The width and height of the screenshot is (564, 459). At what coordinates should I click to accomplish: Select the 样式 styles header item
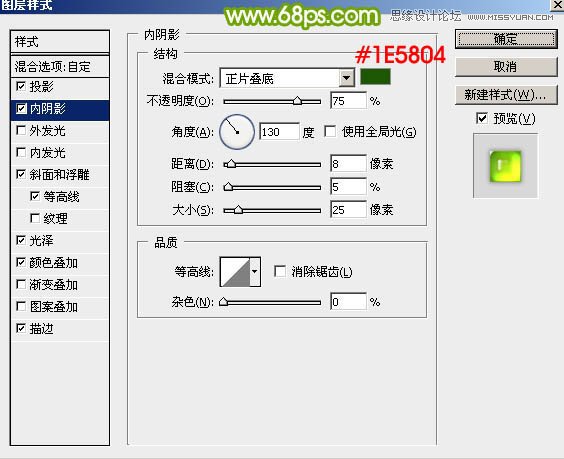tap(60, 42)
